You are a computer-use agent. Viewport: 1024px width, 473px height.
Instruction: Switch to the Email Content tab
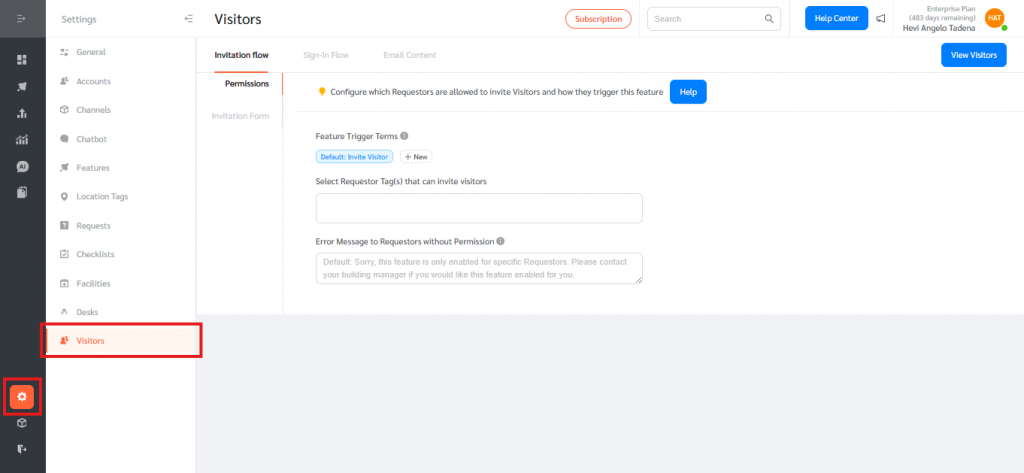(x=409, y=55)
